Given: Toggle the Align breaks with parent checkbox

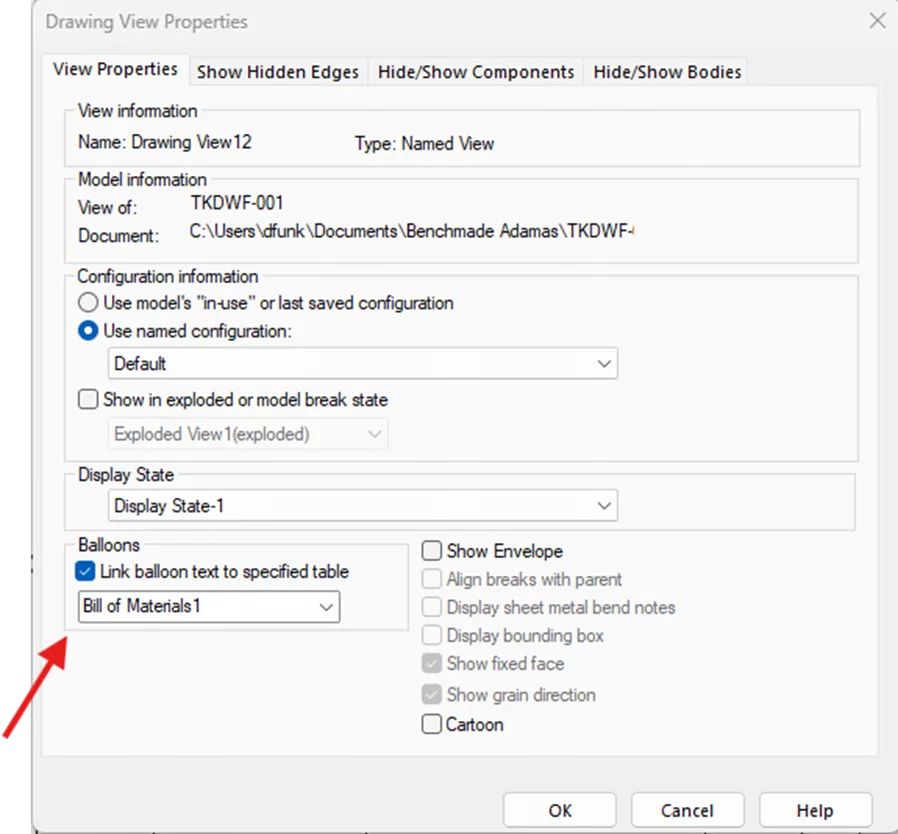Looking at the screenshot, I should 431,578.
